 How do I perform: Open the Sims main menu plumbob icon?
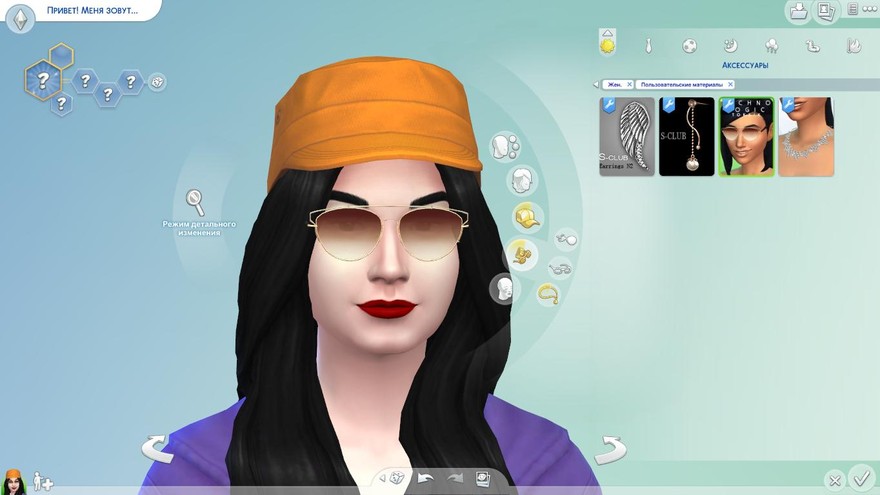click(21, 19)
